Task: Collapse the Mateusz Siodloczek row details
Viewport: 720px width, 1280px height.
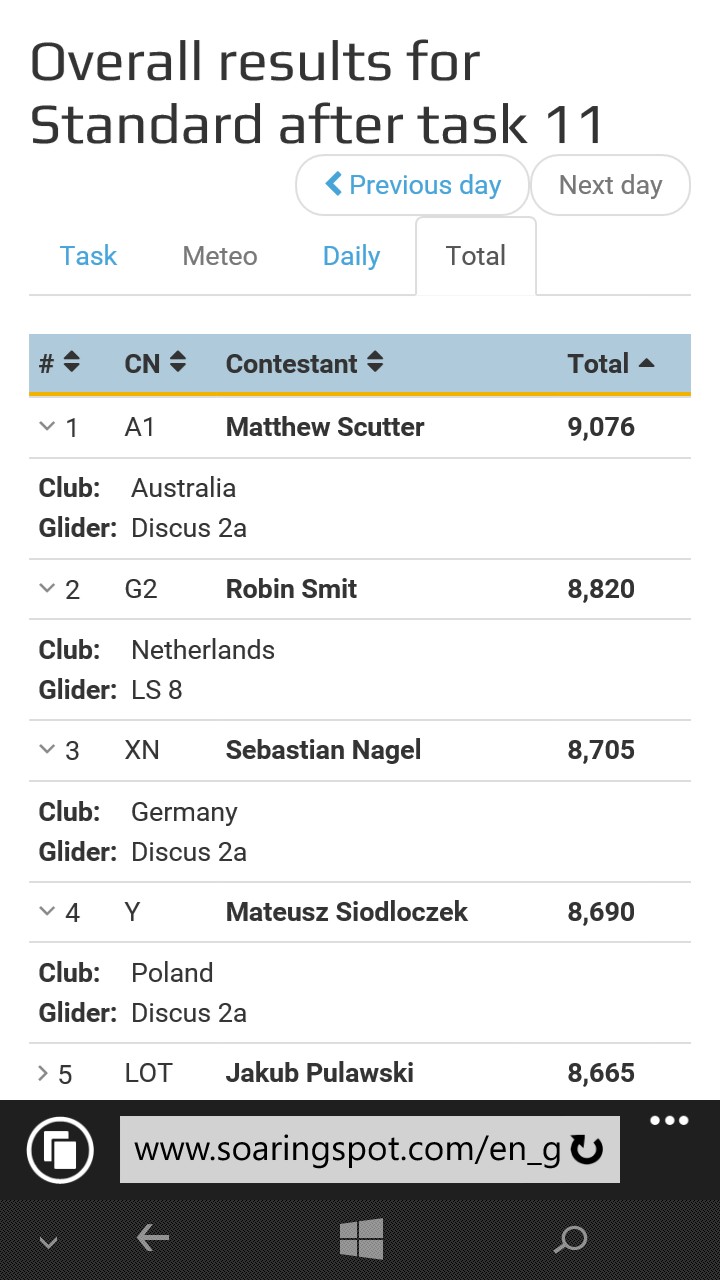Action: (x=46, y=911)
